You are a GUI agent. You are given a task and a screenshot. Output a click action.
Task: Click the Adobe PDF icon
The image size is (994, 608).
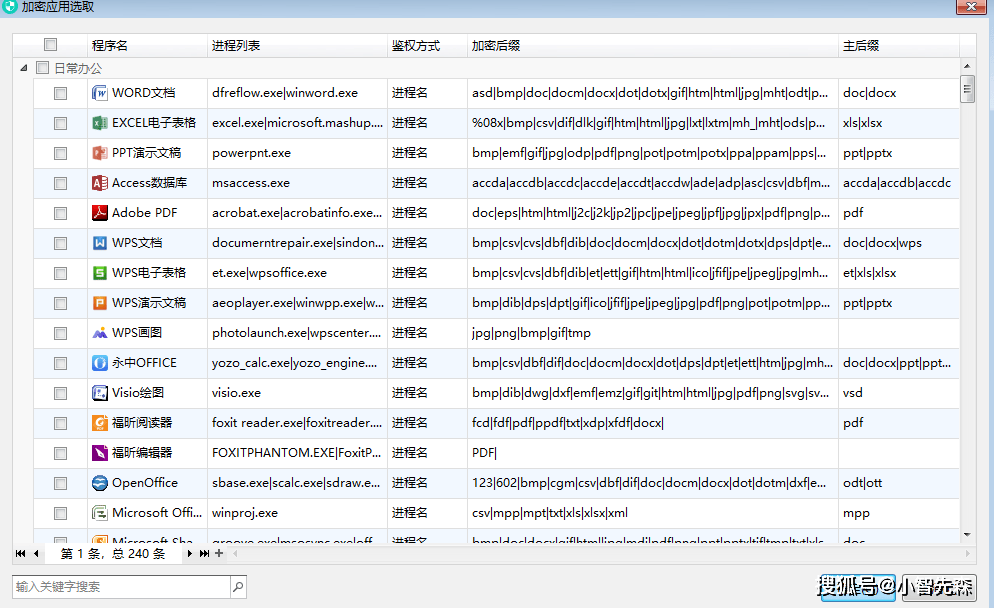click(100, 213)
